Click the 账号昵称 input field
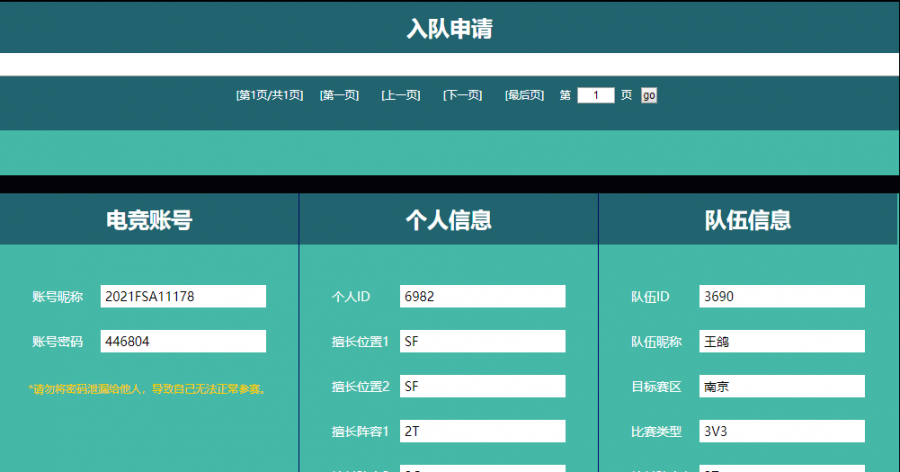This screenshot has width=900, height=472. [183, 296]
